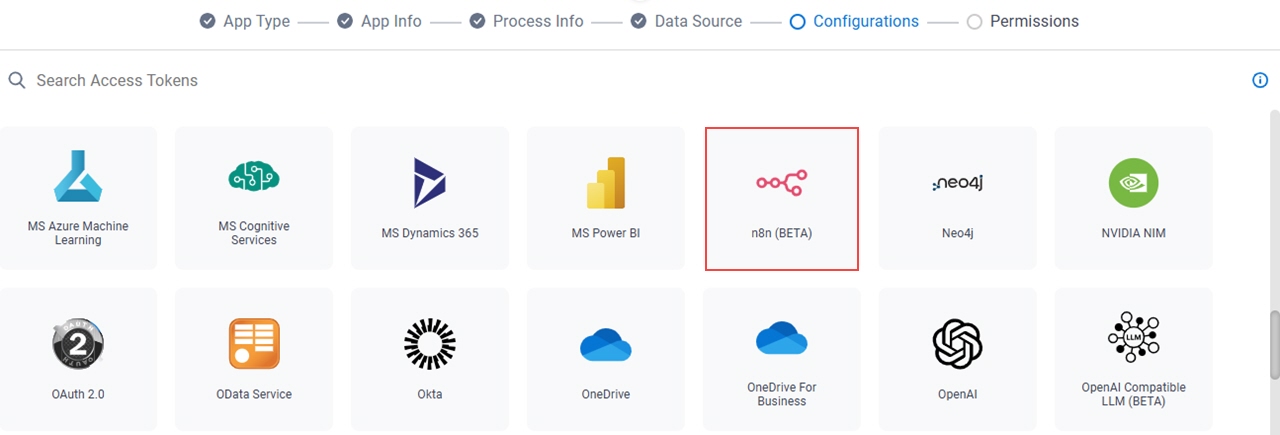The image size is (1280, 435).
Task: Select the OData Service icon
Action: pyautogui.click(x=254, y=344)
